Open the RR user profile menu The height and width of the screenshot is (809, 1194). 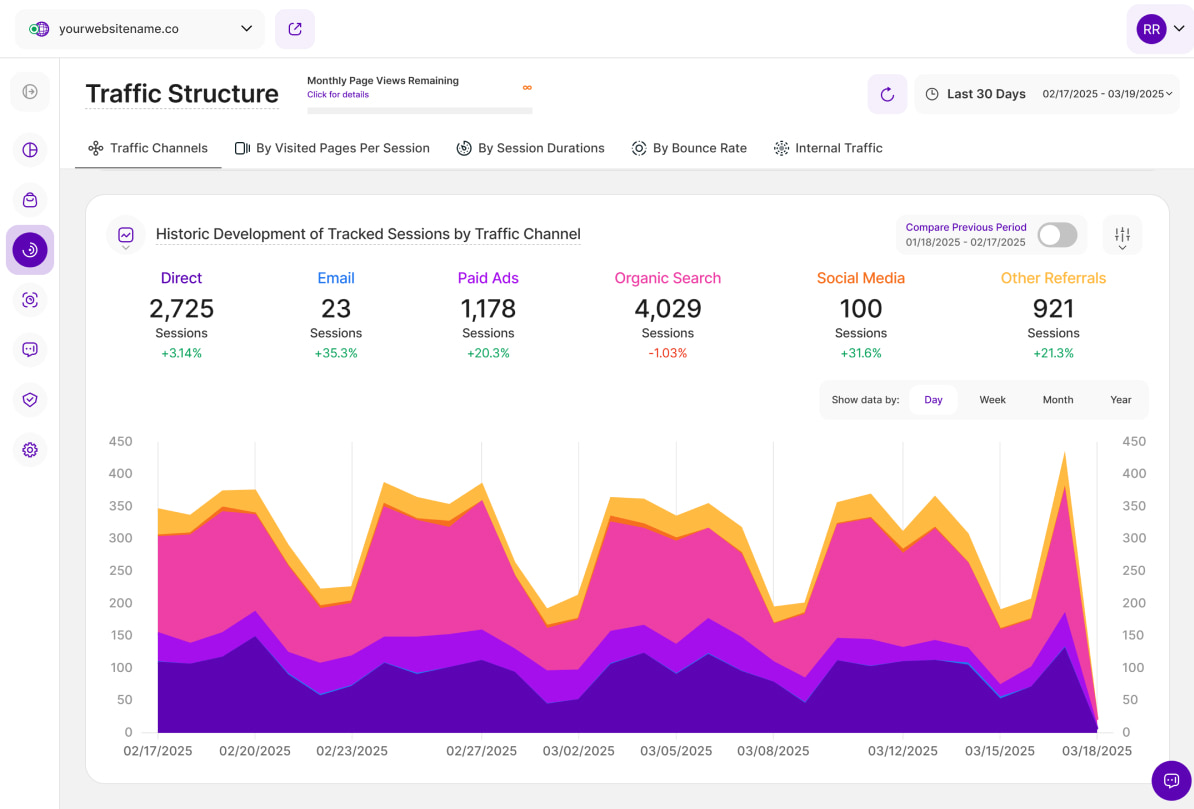click(x=1160, y=29)
